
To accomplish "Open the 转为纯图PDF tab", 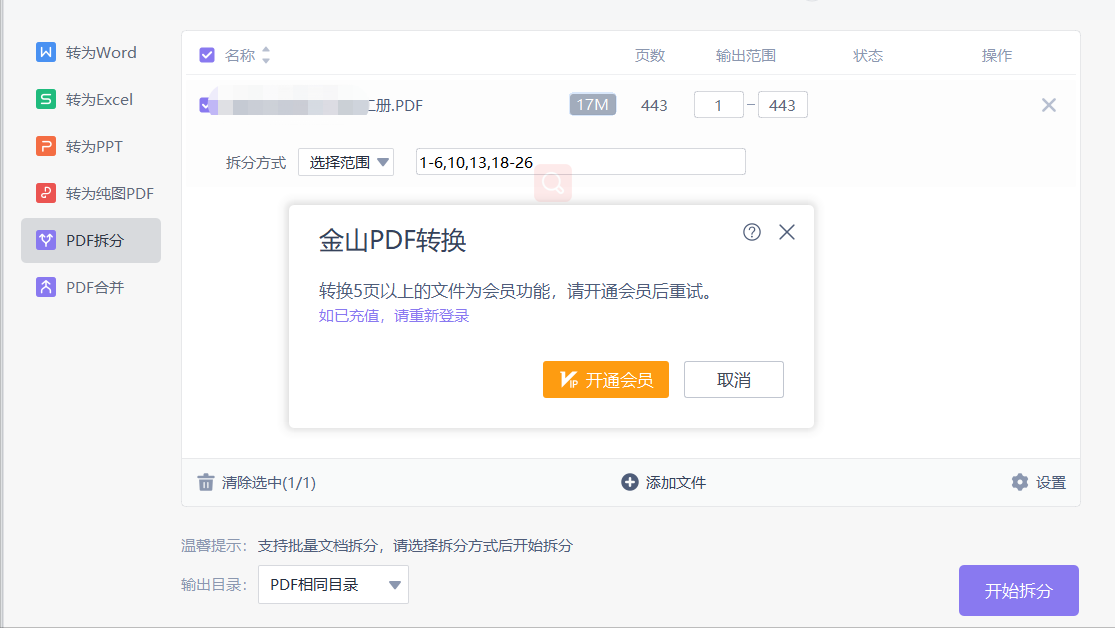I will click(x=91, y=193).
